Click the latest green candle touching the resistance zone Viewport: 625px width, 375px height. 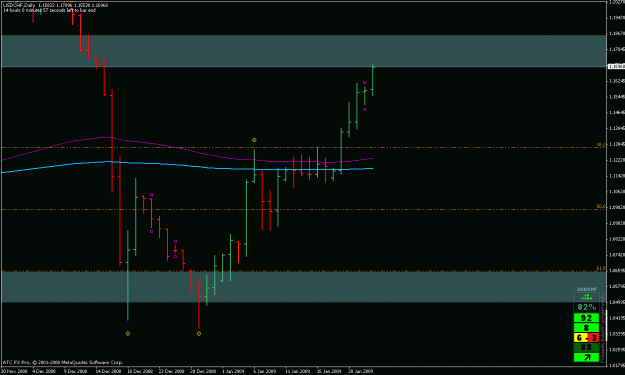(x=373, y=80)
